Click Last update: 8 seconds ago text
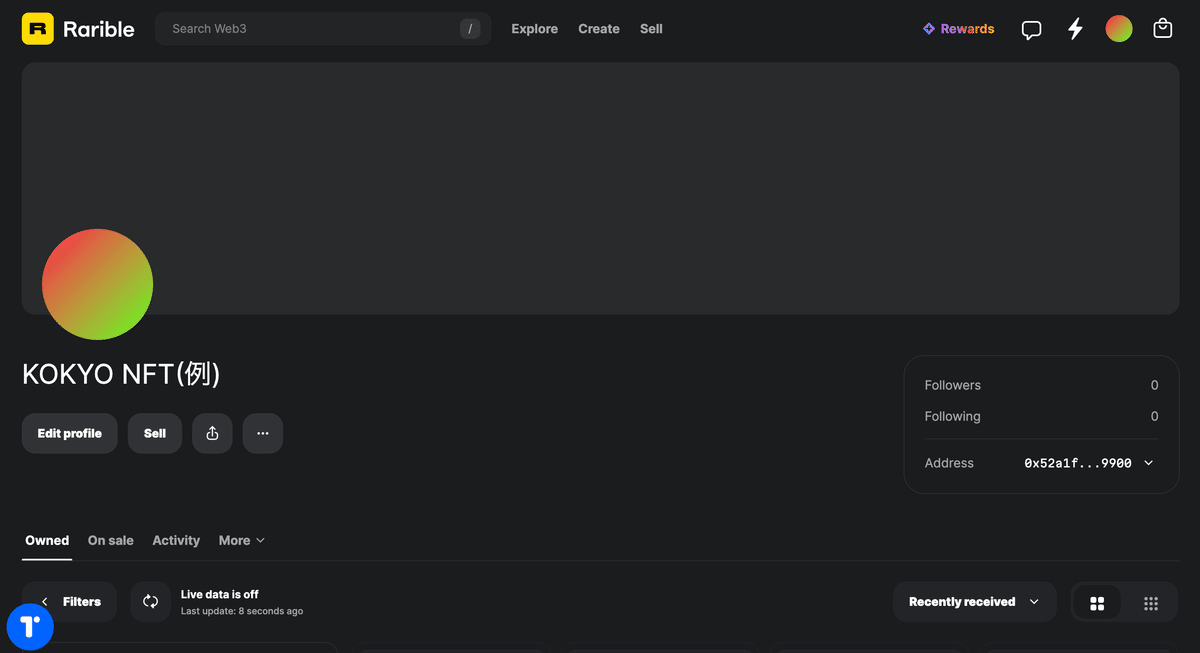 [x=241, y=611]
